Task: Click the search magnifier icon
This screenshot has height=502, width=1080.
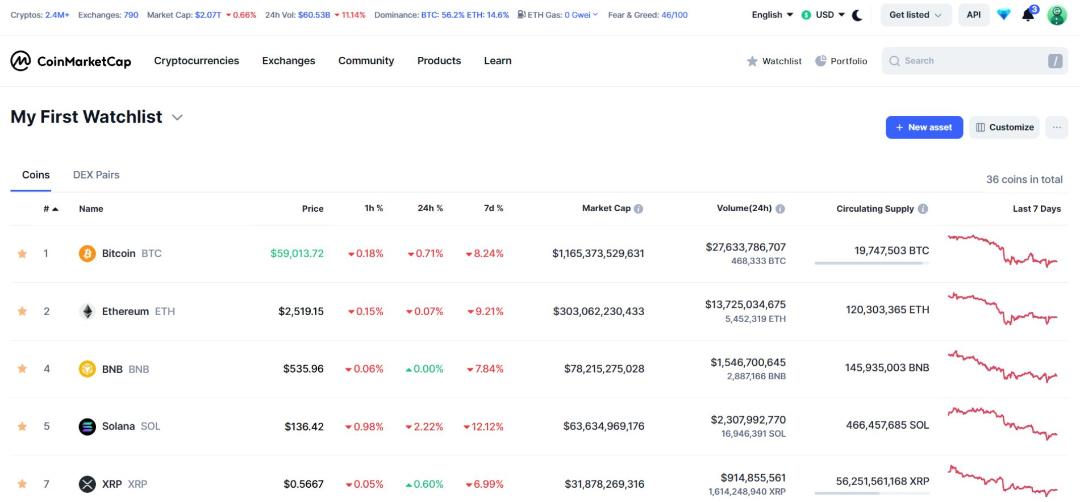Action: tap(895, 61)
